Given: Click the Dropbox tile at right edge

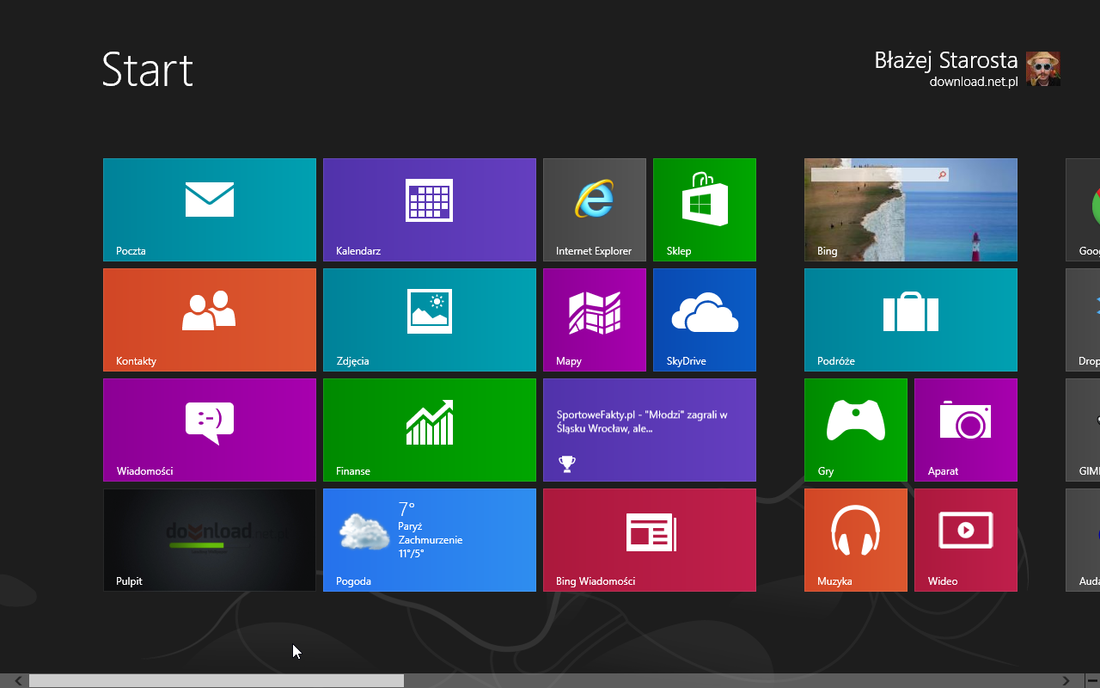Looking at the screenshot, I should click(1083, 320).
